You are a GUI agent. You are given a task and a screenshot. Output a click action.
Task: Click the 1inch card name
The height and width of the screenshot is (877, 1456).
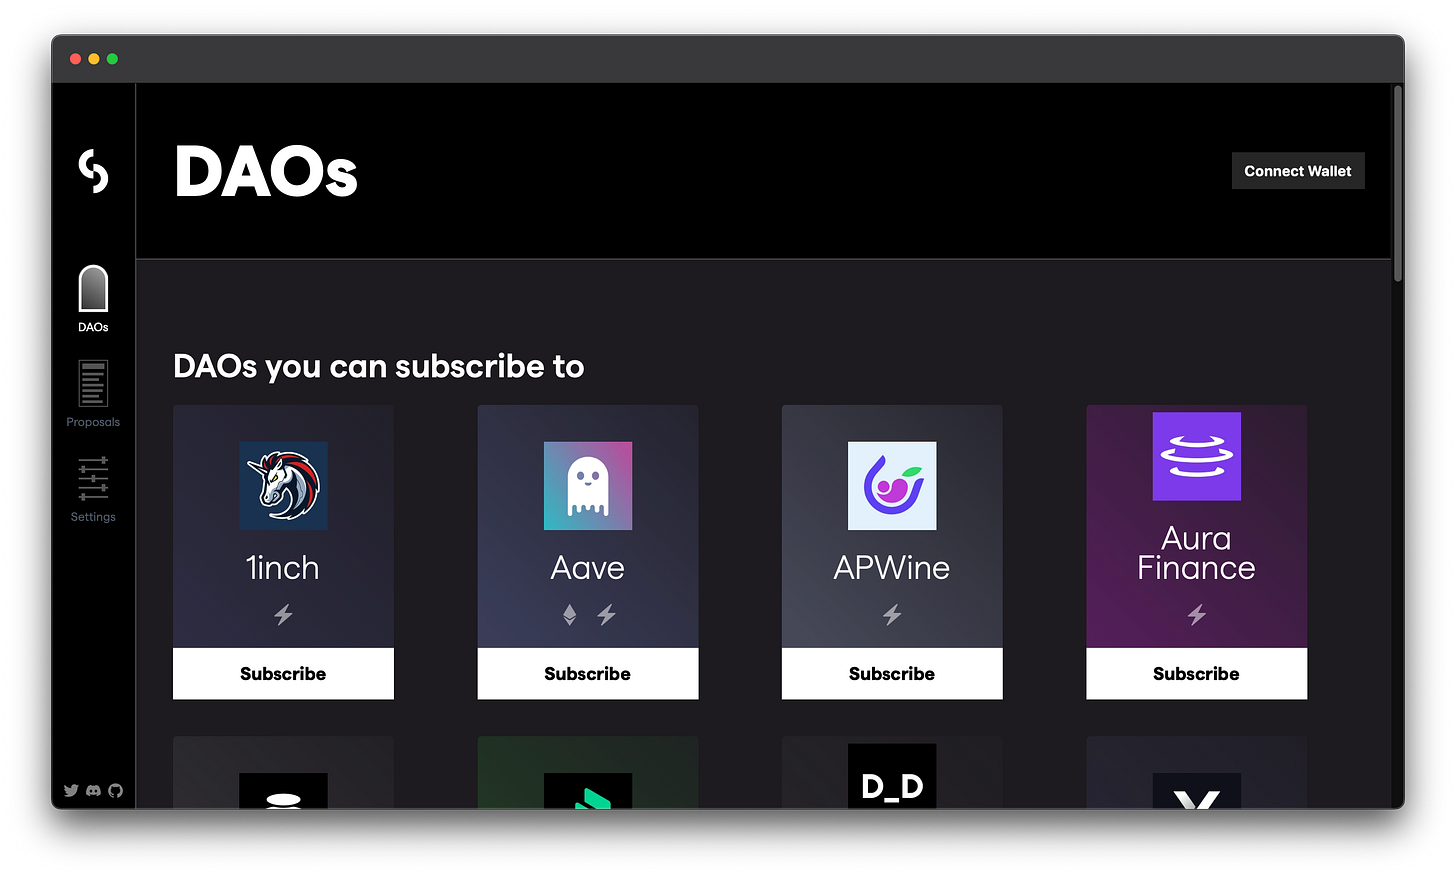pos(283,568)
